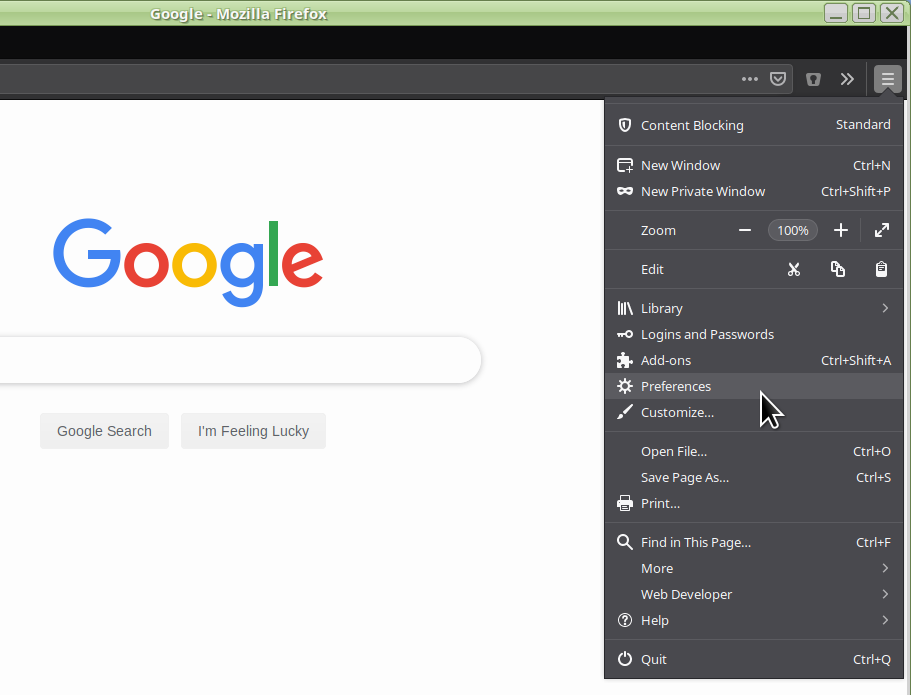Reset zoom via the 100% indicator
The image size is (911, 695).
pyautogui.click(x=793, y=230)
